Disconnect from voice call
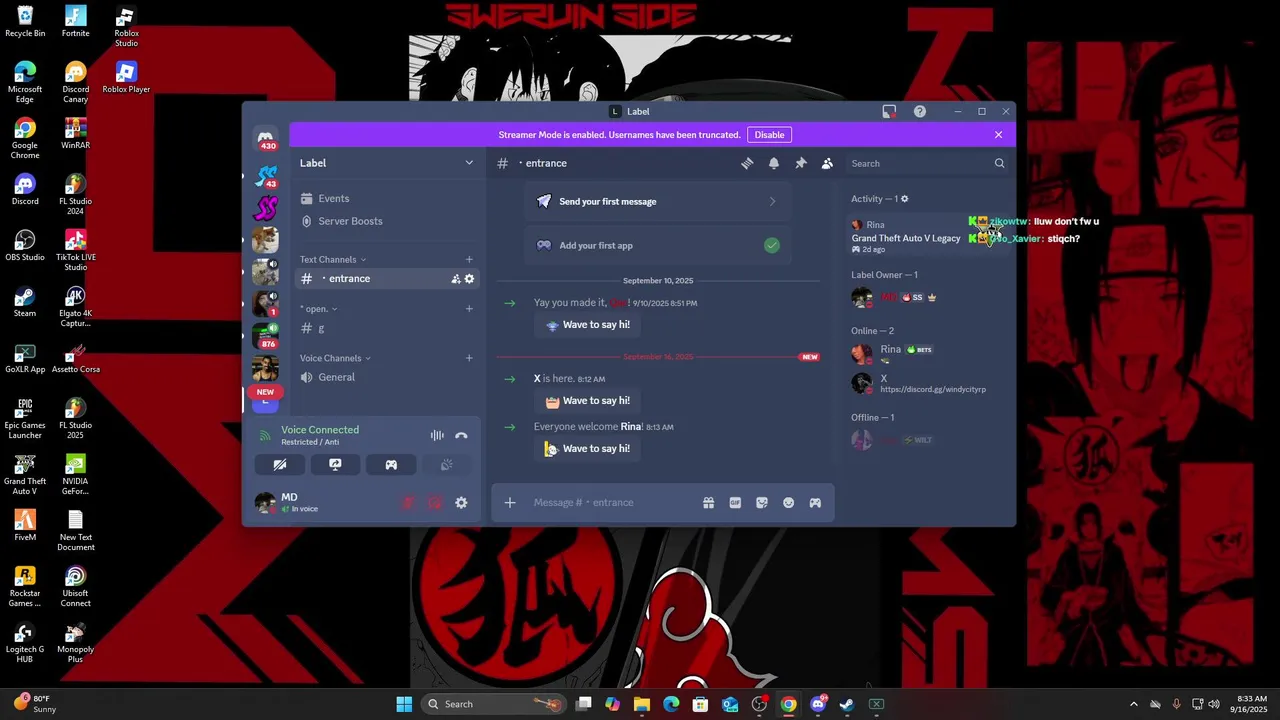1280x720 pixels. click(461, 436)
